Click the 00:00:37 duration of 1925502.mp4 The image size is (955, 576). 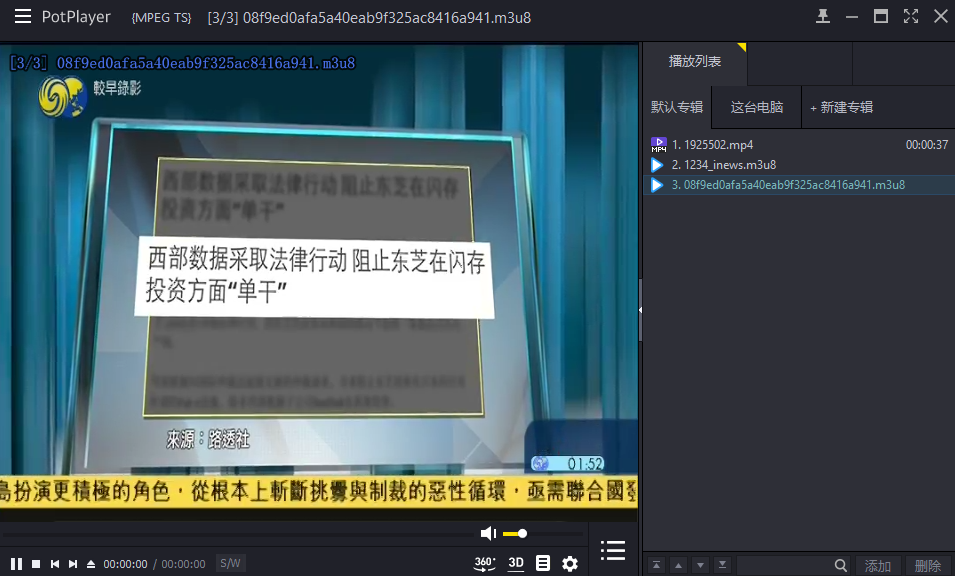pyautogui.click(x=926, y=145)
